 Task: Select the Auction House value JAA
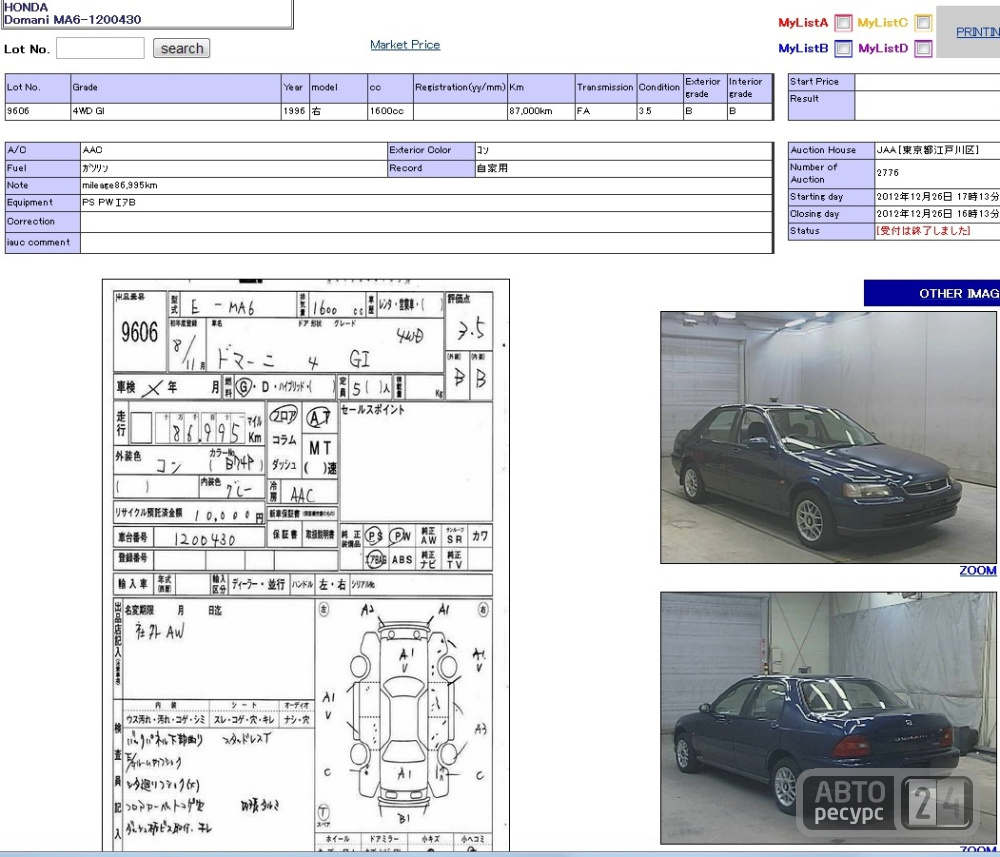[x=927, y=150]
